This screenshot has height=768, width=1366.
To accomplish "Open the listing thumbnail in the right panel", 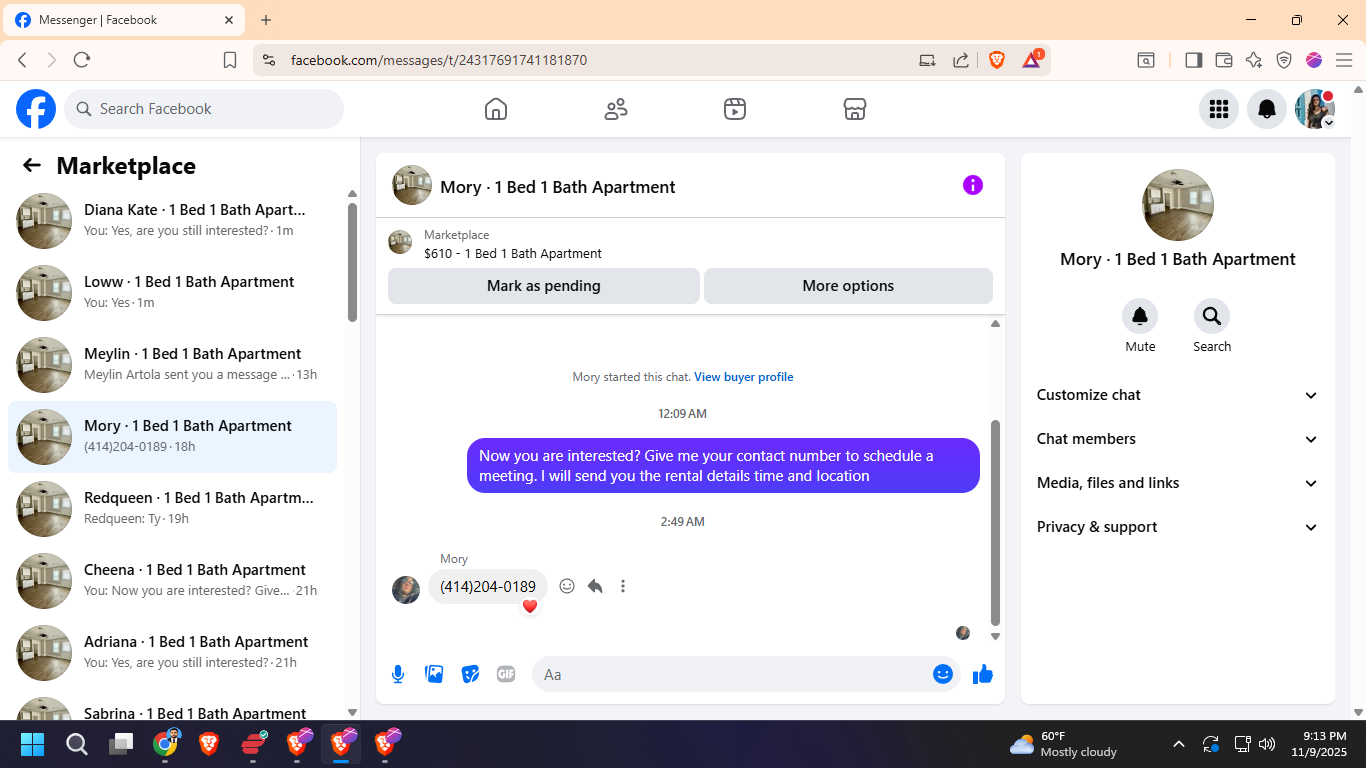I will (x=1178, y=205).
